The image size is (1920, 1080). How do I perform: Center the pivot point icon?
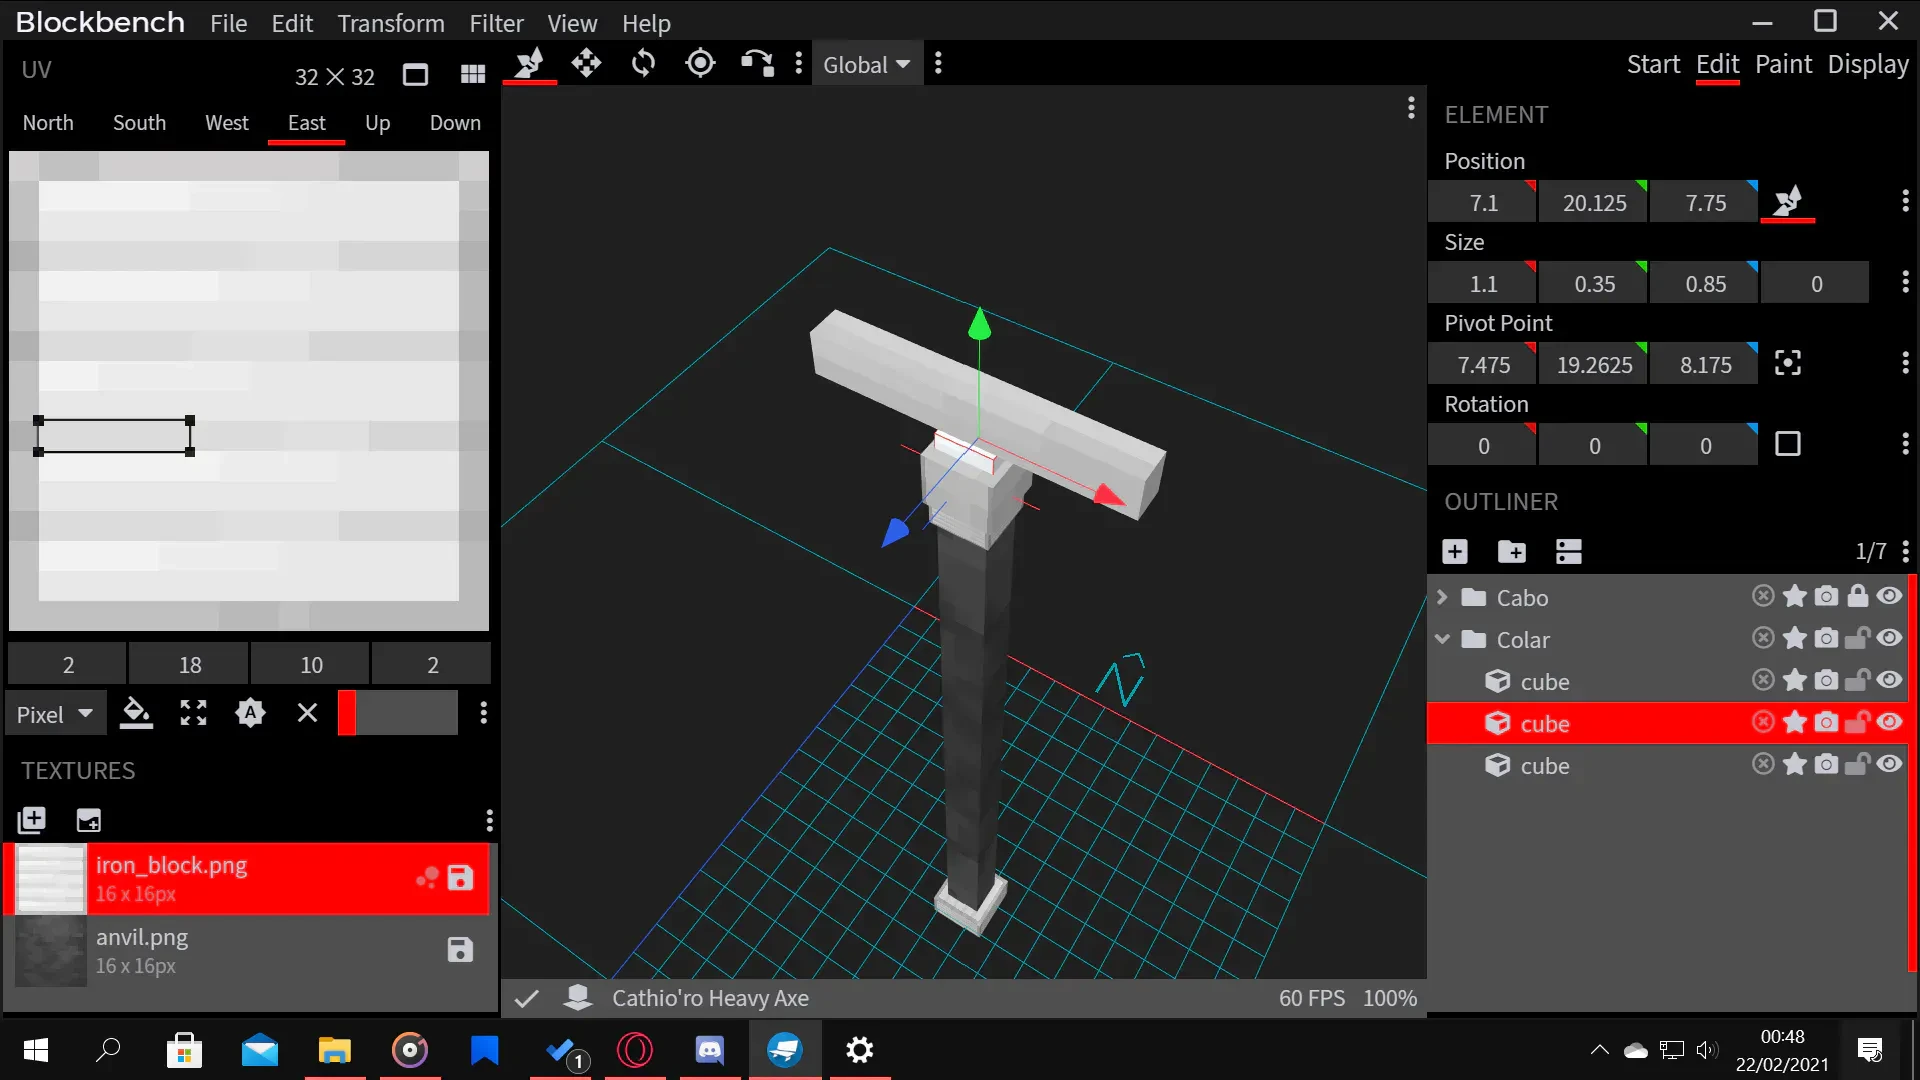pyautogui.click(x=1788, y=363)
